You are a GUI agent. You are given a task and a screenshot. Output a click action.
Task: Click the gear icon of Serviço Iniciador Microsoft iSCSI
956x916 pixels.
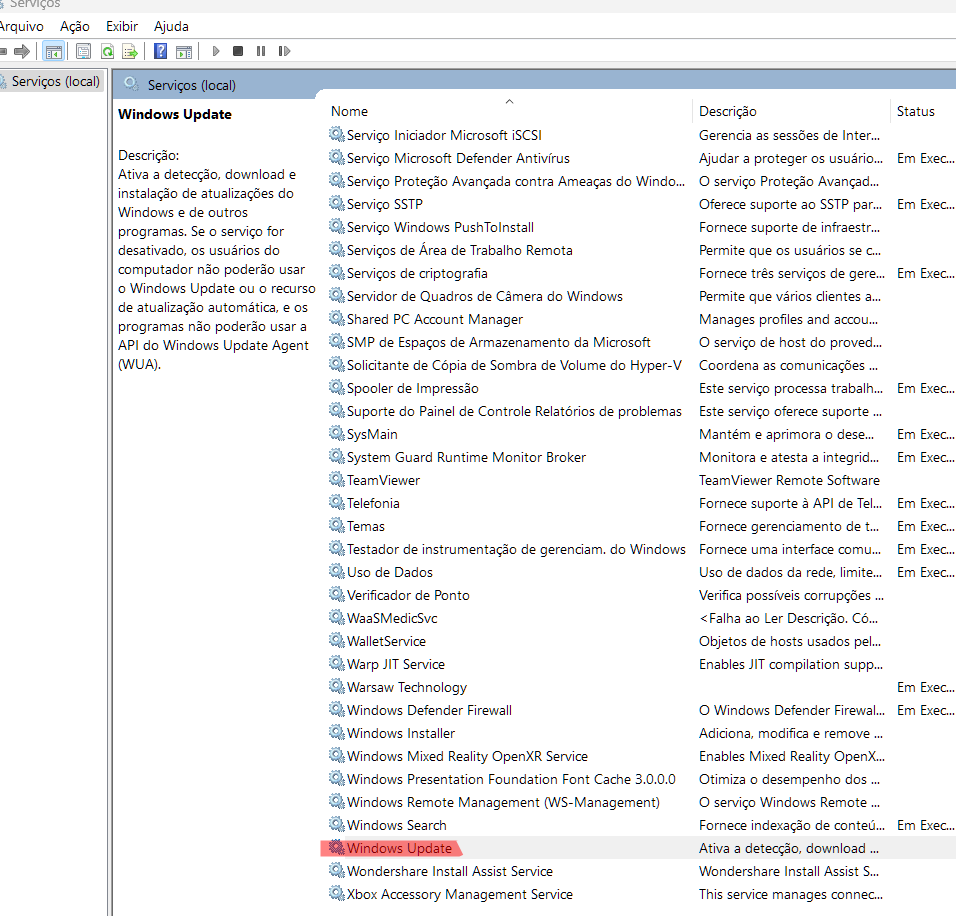337,134
